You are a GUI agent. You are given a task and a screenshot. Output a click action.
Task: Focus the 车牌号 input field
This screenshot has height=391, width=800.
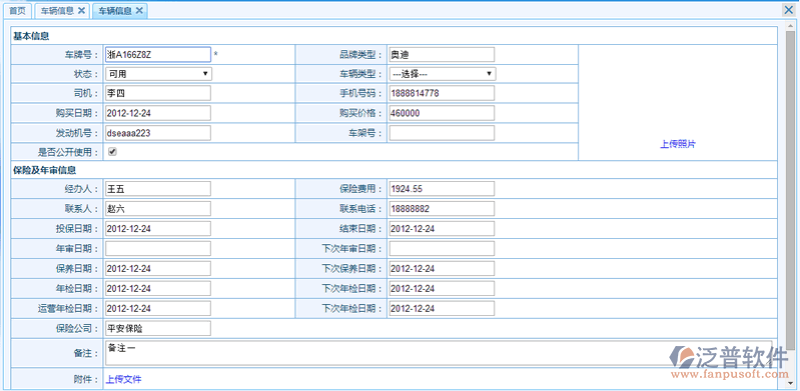158,55
